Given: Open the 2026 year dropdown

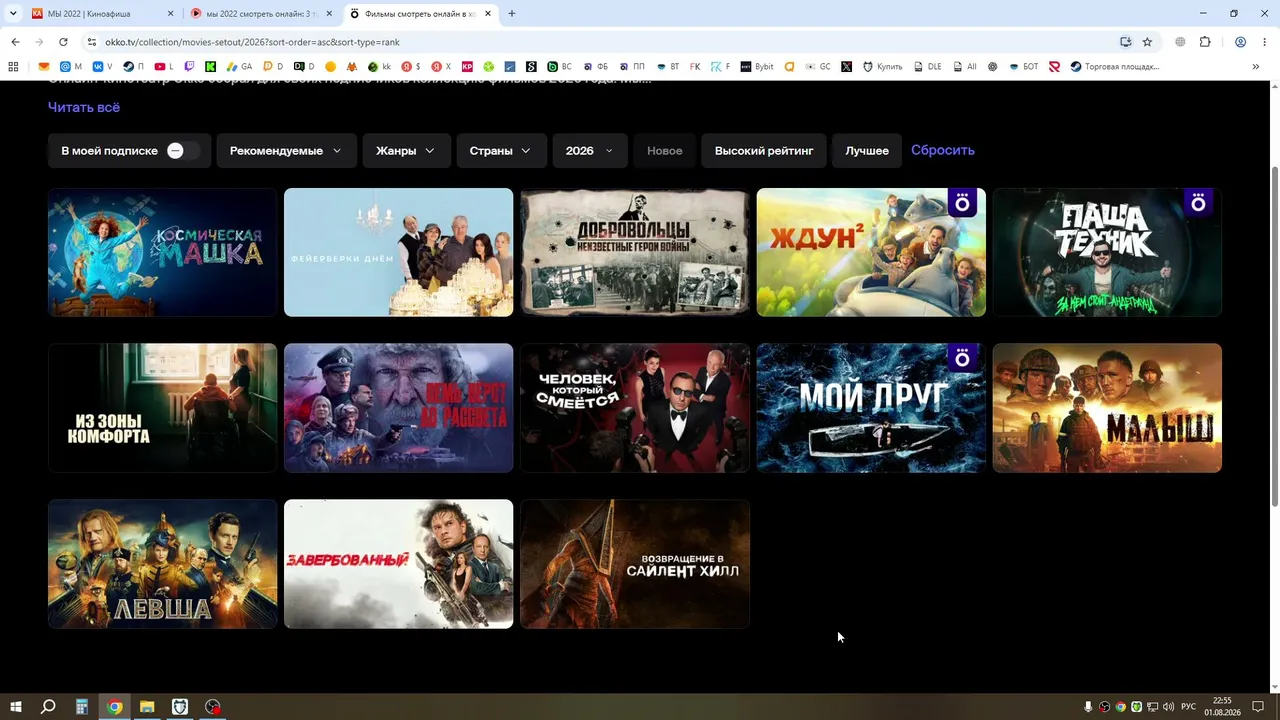Looking at the screenshot, I should 590,151.
